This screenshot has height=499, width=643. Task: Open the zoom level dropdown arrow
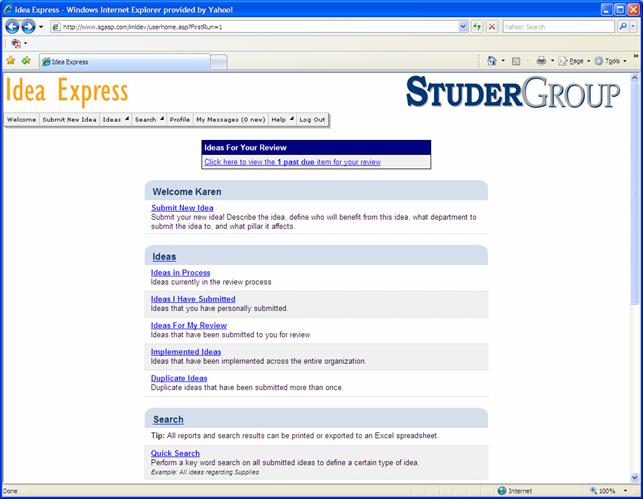point(625,491)
